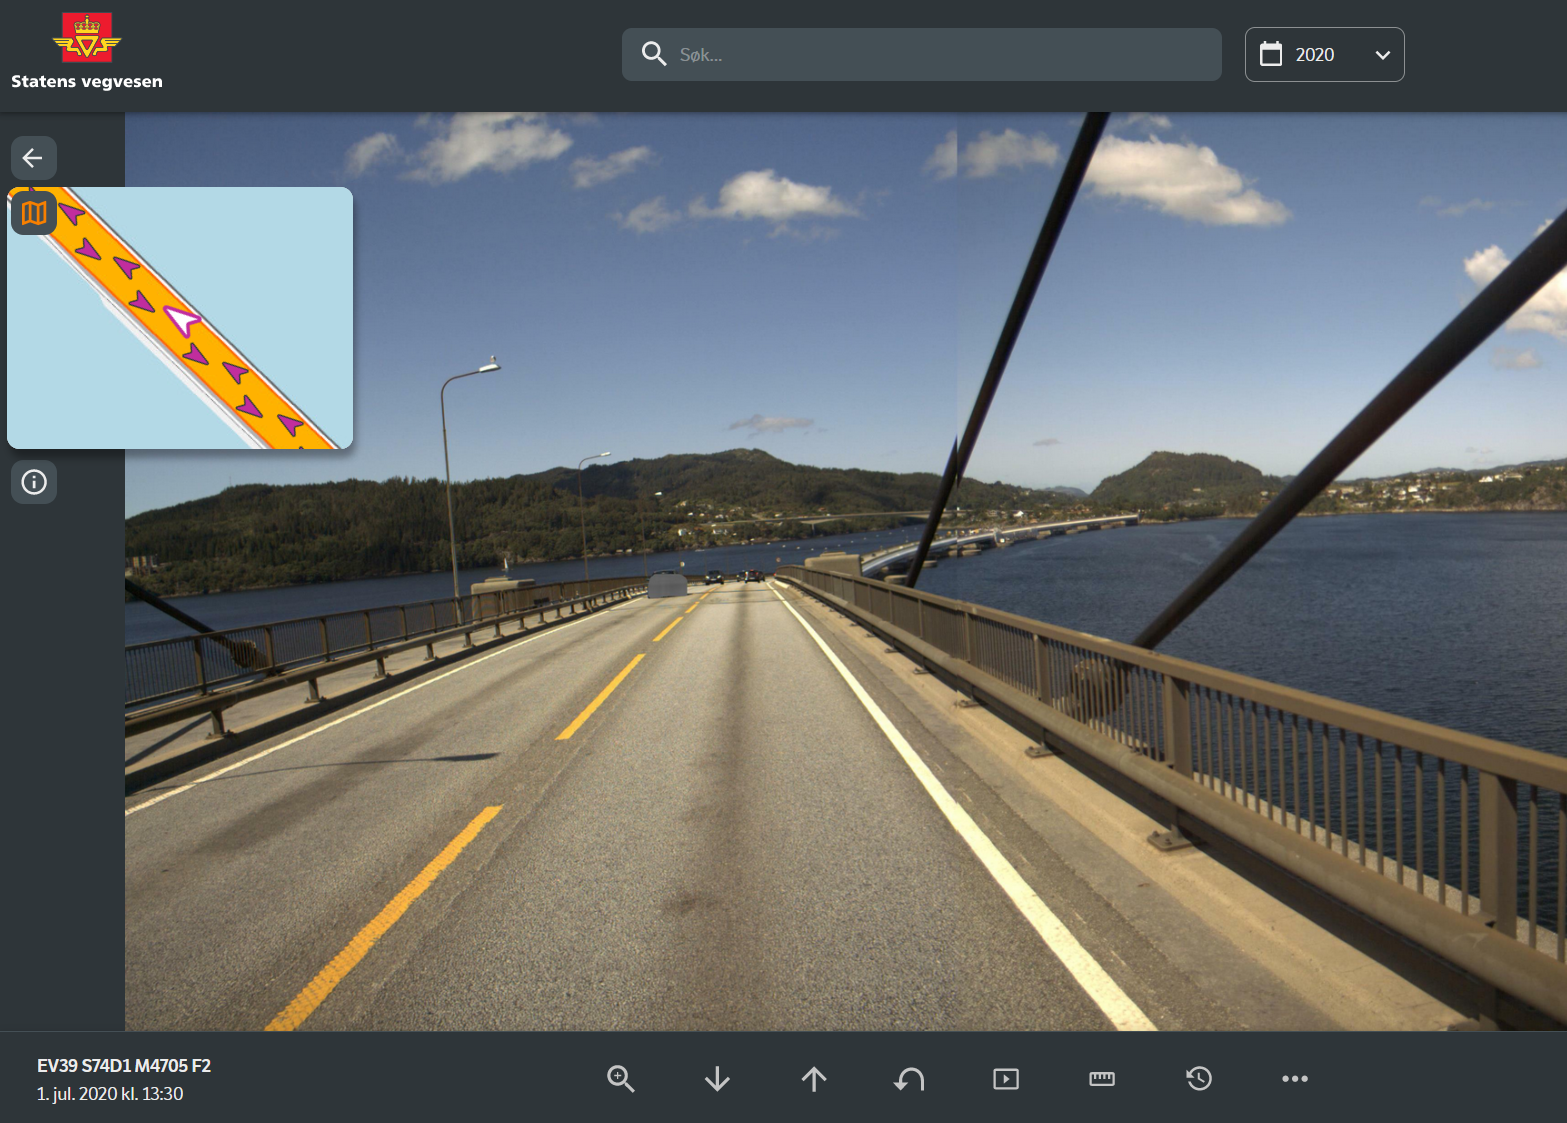Move backward with the down arrow
1567x1123 pixels.
pyautogui.click(x=717, y=1078)
